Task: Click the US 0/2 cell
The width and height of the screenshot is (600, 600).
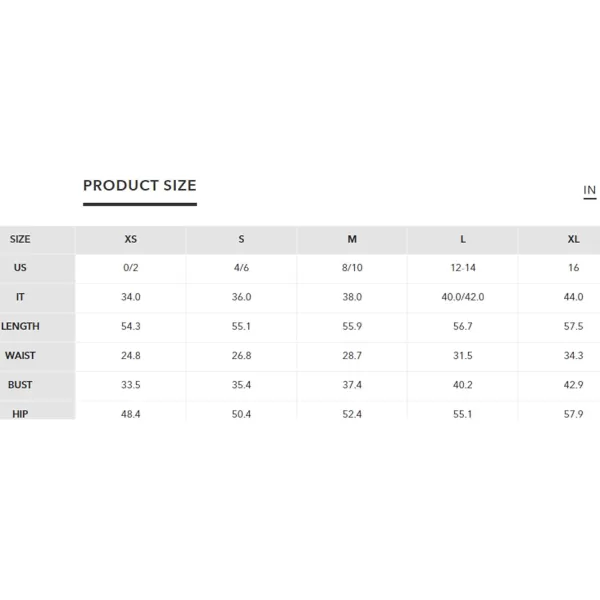Action: tap(130, 268)
